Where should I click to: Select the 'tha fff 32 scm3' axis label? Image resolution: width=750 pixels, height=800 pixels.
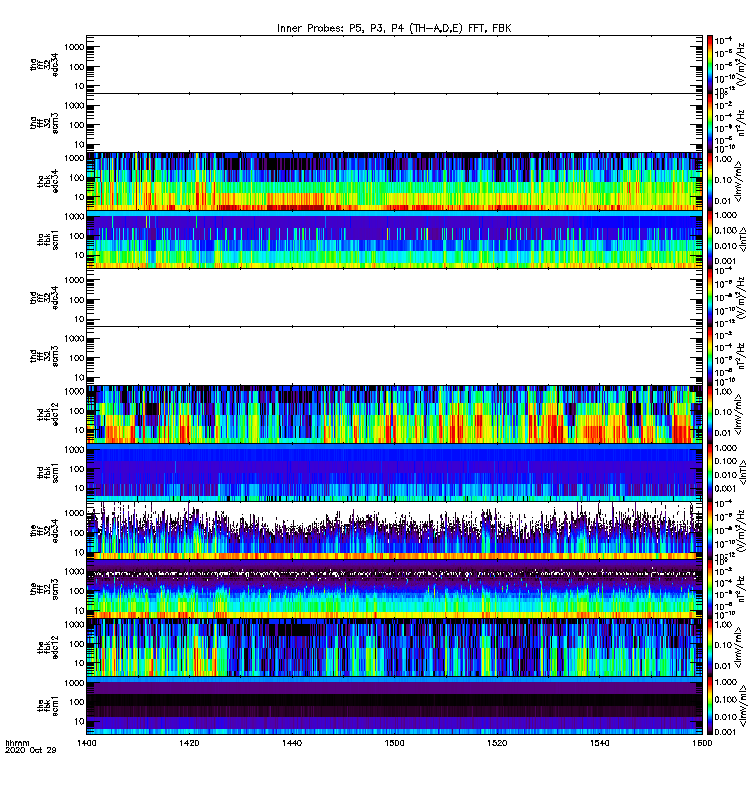pyautogui.click(x=44, y=123)
